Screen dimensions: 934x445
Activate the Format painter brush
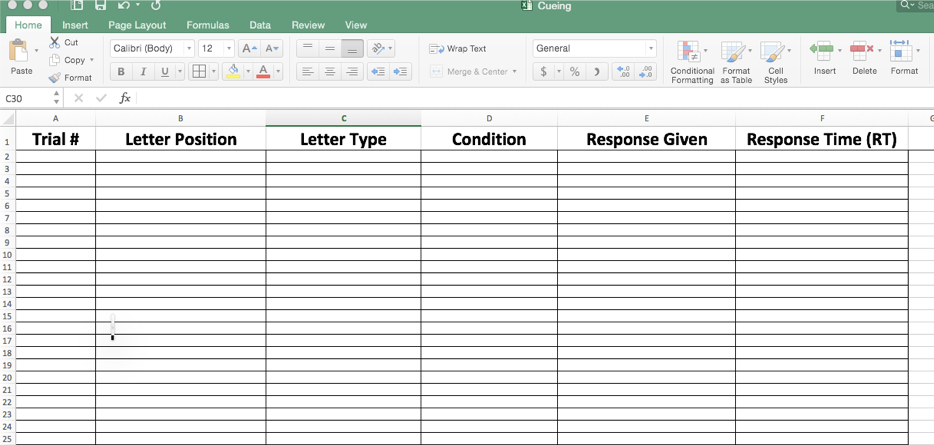55,77
